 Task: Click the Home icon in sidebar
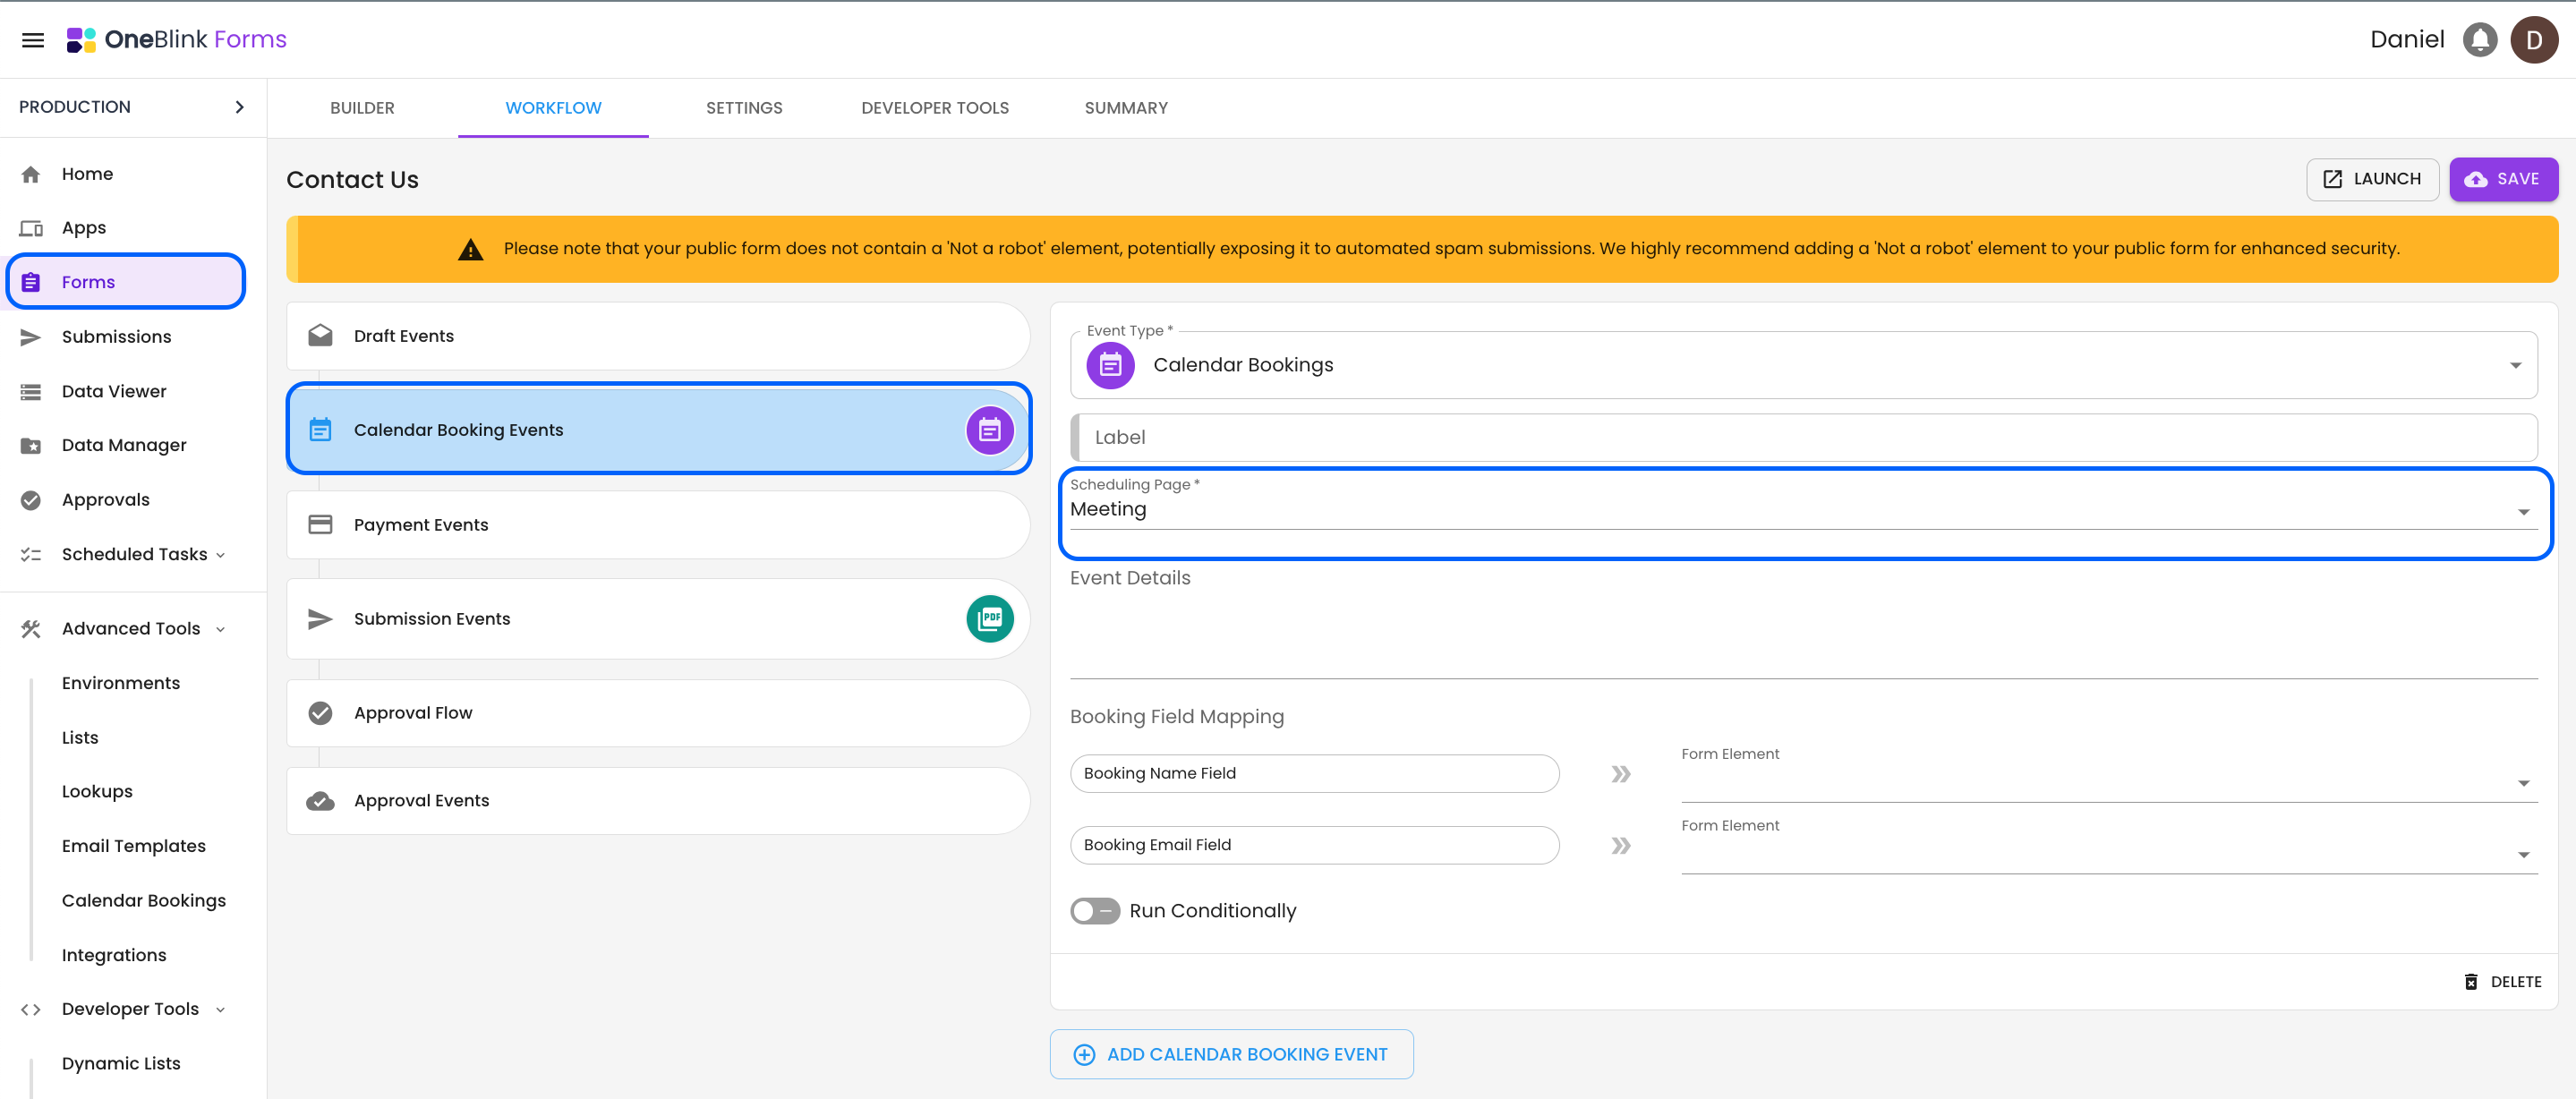[x=31, y=174]
